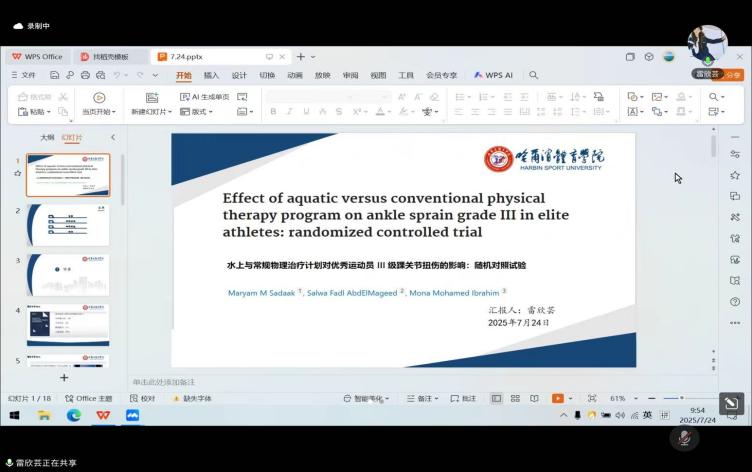Click the clear formatting eraser icon
The width and height of the screenshot is (752, 472).
tap(435, 97)
